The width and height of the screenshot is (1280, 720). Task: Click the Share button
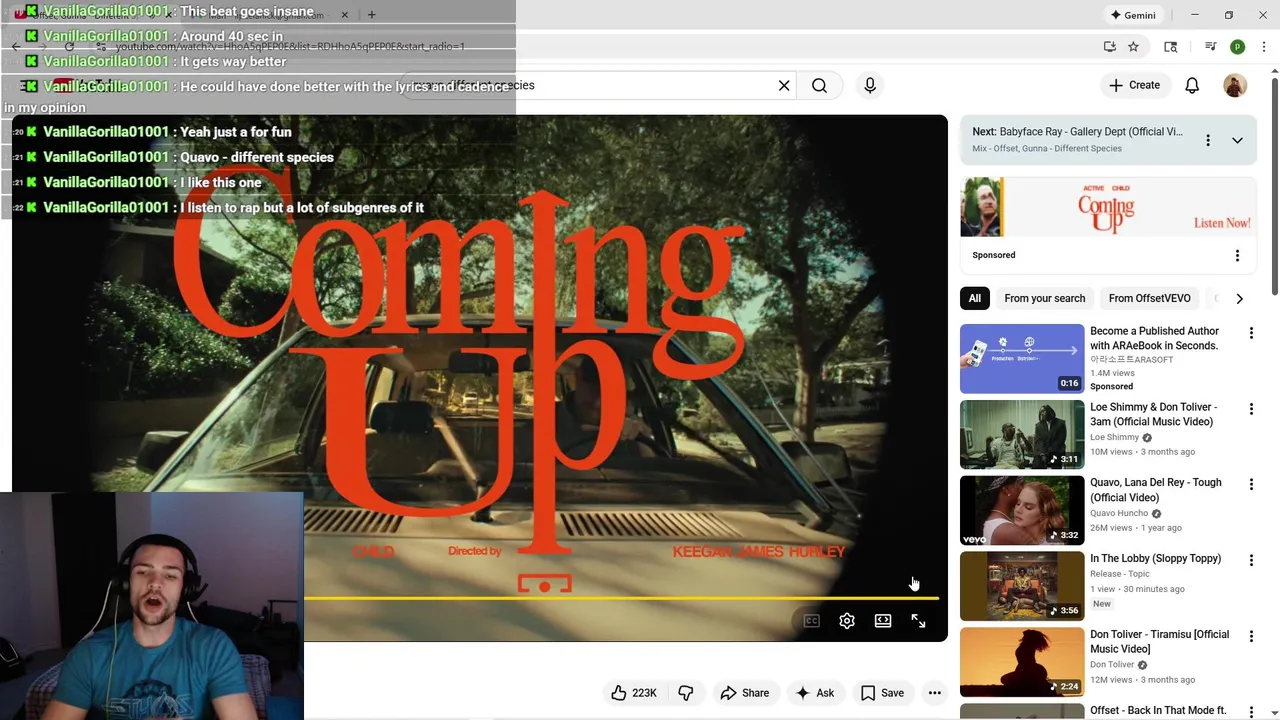pyautogui.click(x=745, y=693)
